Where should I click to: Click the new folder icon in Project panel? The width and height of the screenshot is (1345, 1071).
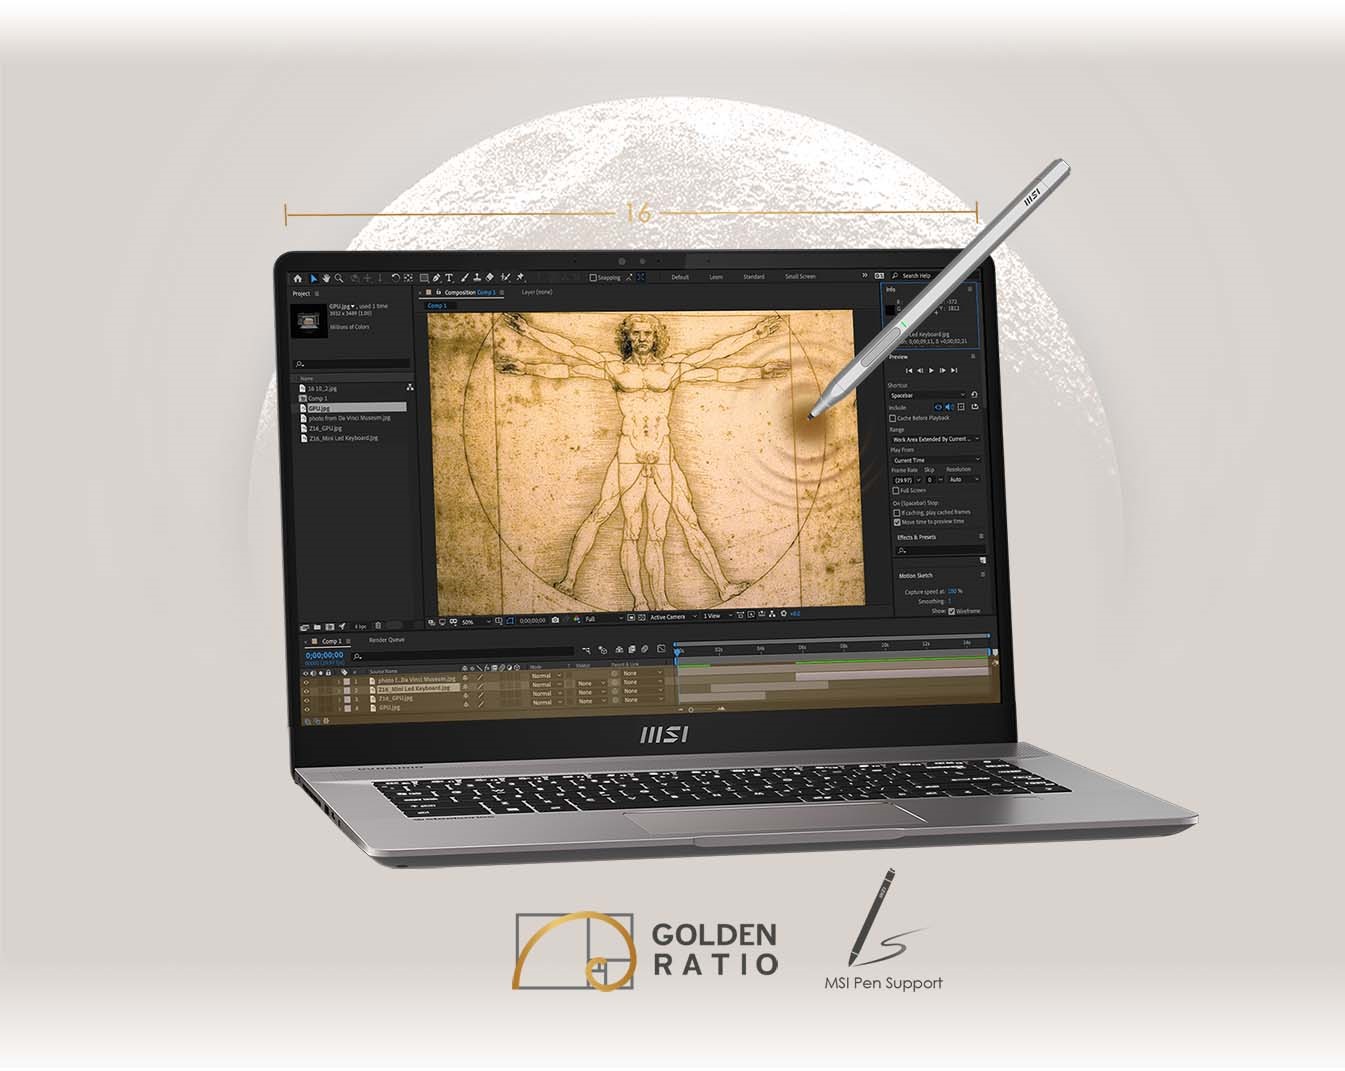(317, 627)
